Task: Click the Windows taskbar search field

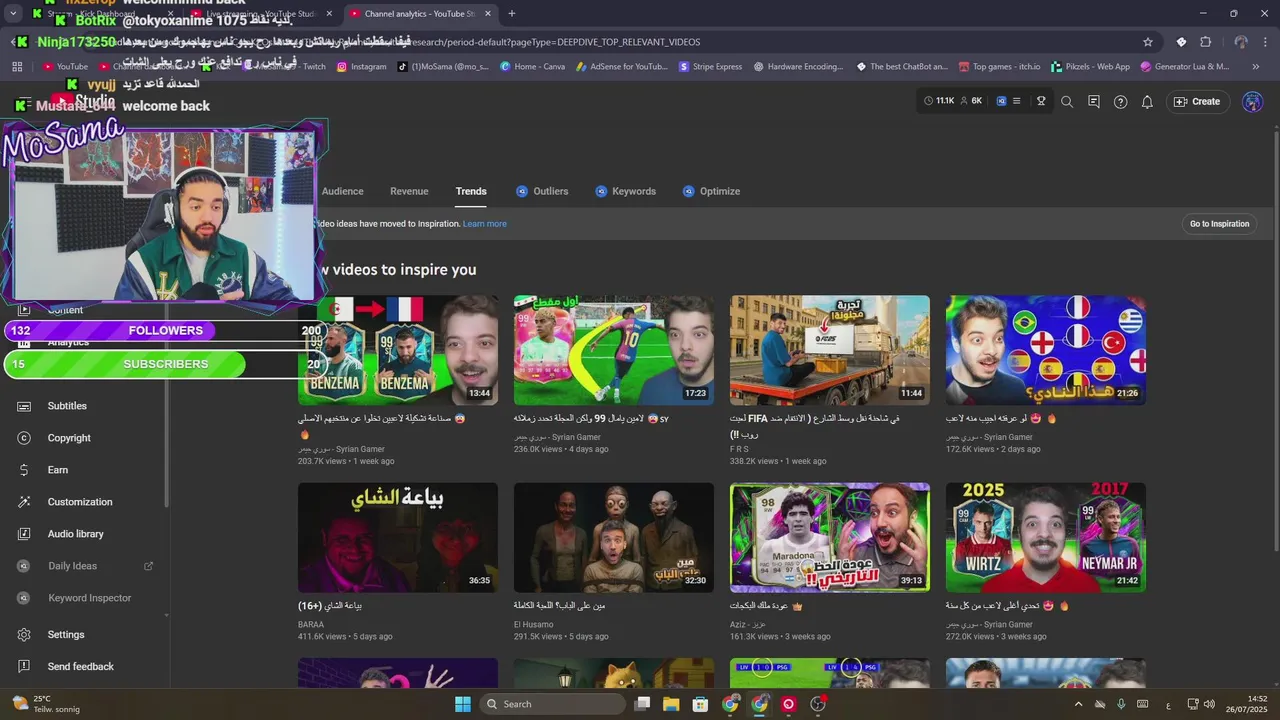Action: pos(553,704)
